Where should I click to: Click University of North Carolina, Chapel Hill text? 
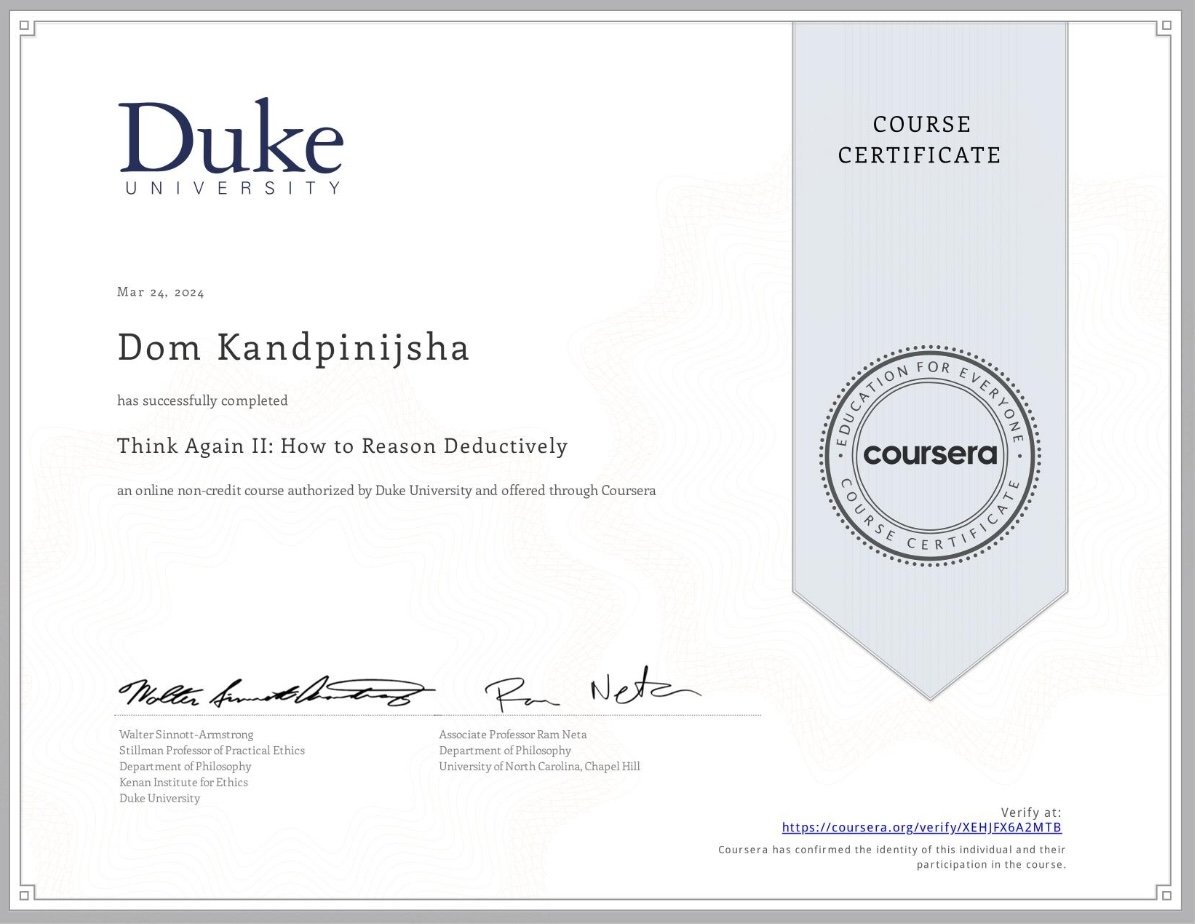coord(540,766)
